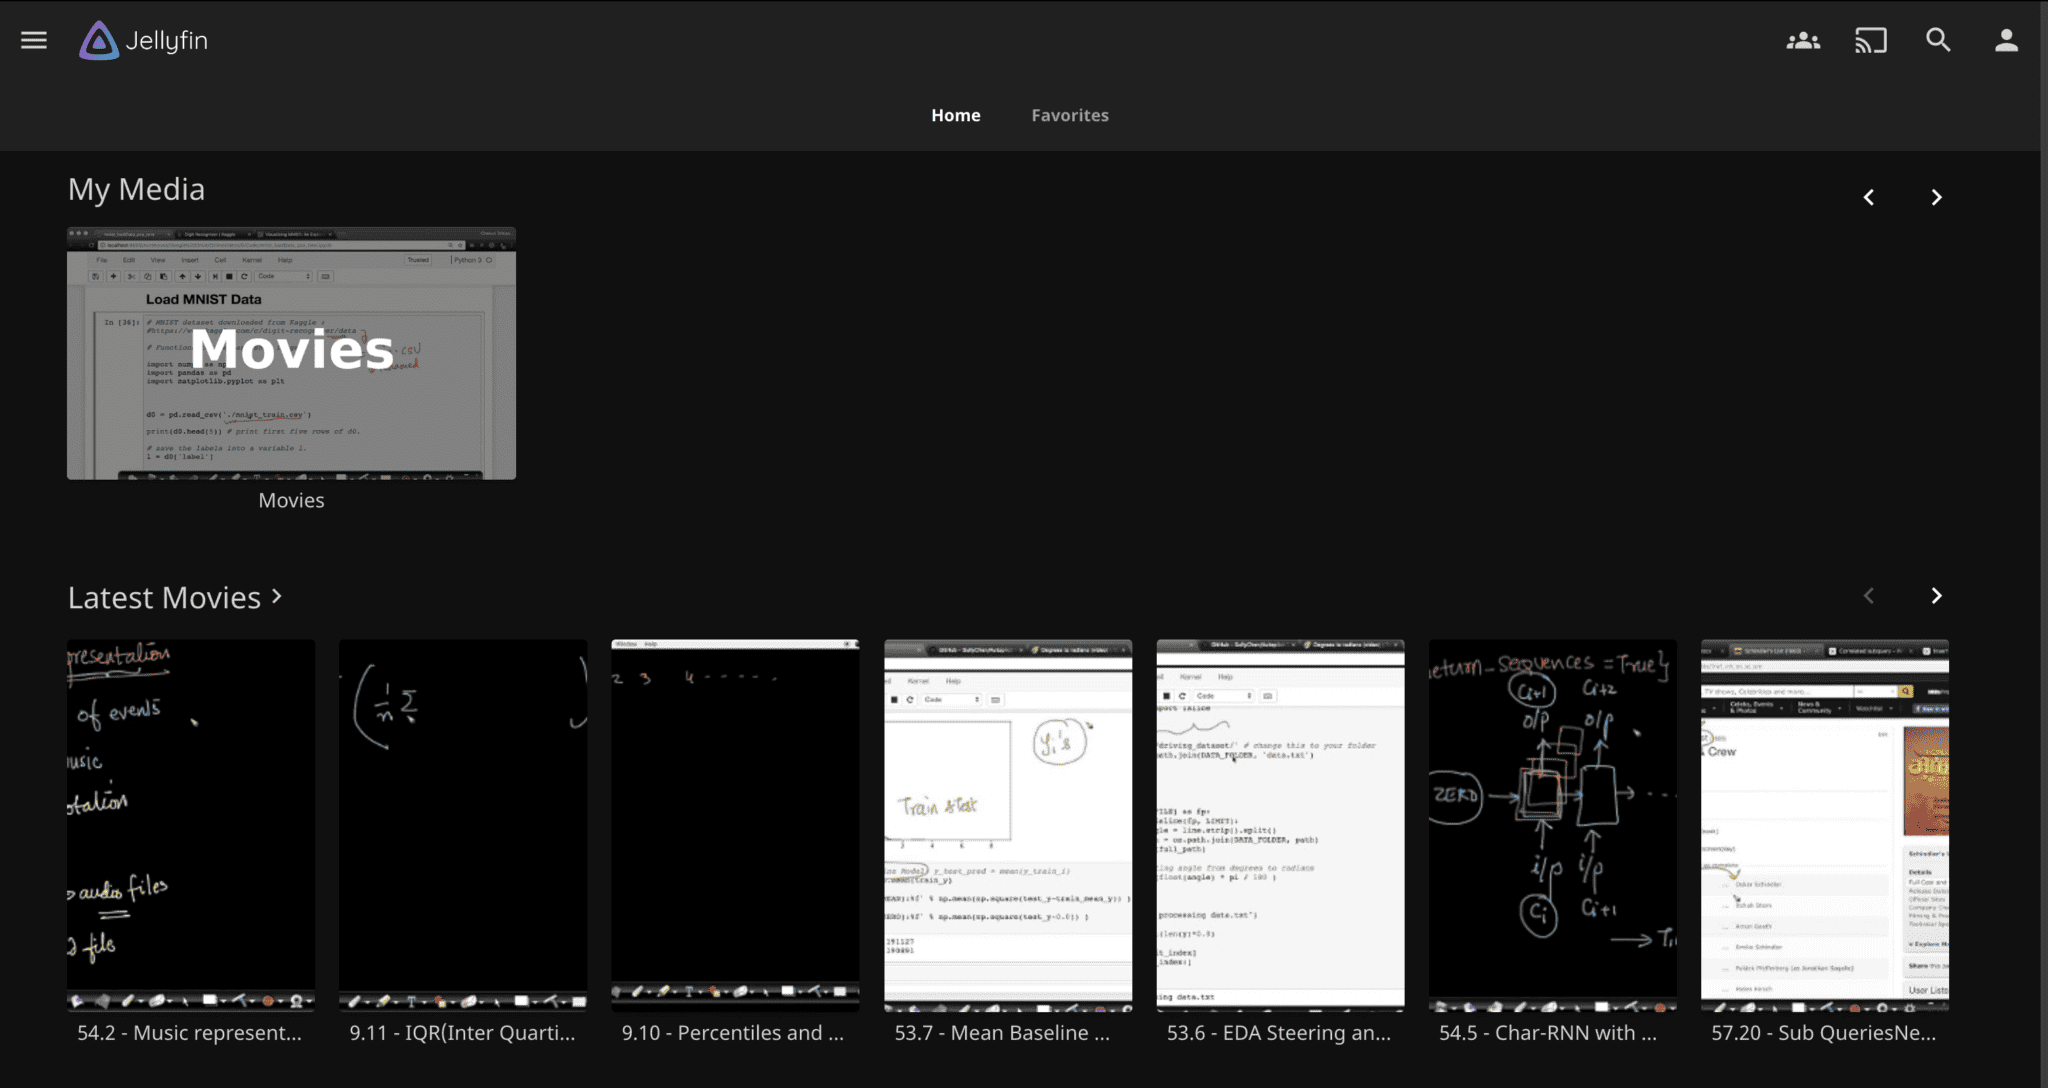Click the Movies label under card
Viewport: 2048px width, 1088px height.
pyautogui.click(x=291, y=500)
